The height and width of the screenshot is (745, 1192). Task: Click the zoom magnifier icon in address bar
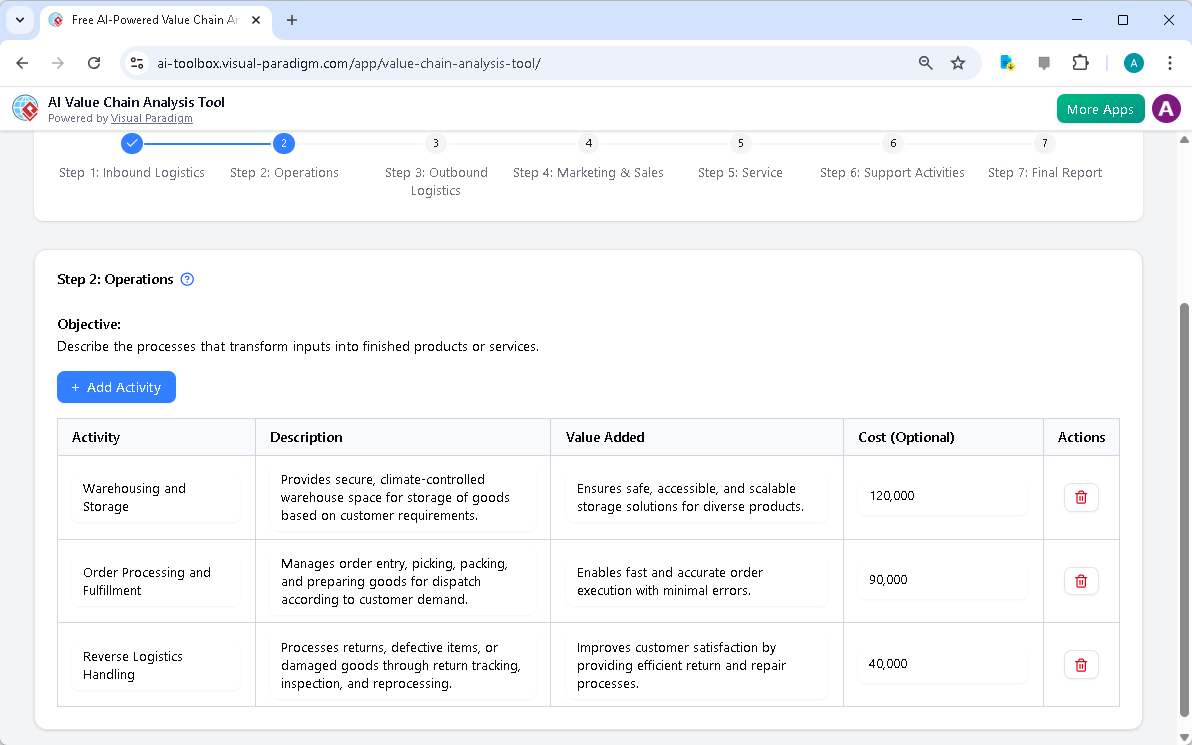[x=925, y=62]
